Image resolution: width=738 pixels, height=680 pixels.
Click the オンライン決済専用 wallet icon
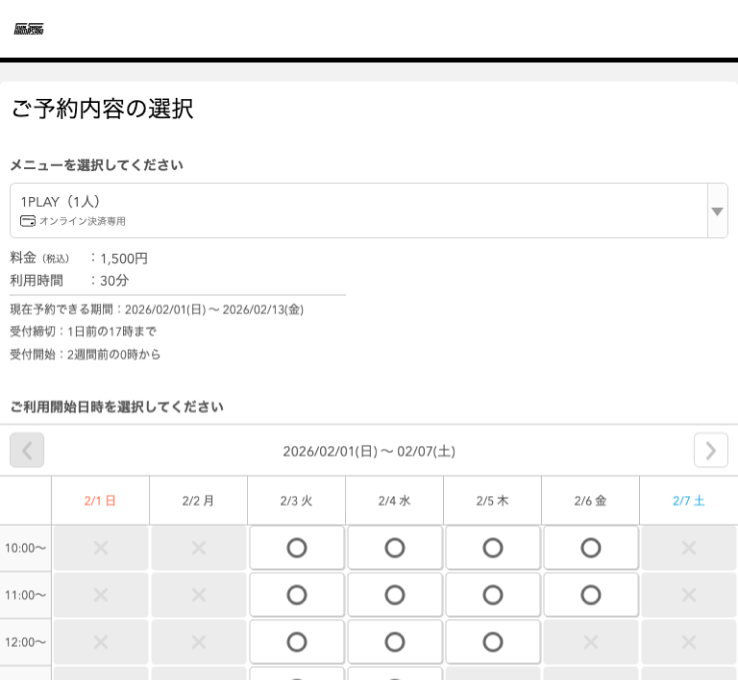pyautogui.click(x=28, y=221)
